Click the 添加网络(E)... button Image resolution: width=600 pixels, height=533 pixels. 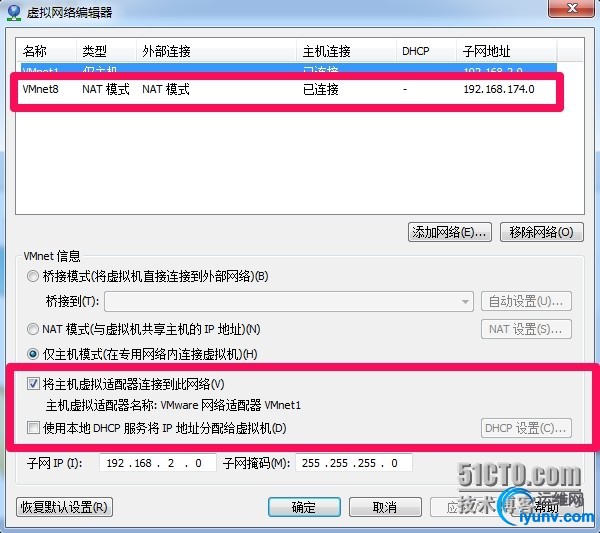point(450,232)
